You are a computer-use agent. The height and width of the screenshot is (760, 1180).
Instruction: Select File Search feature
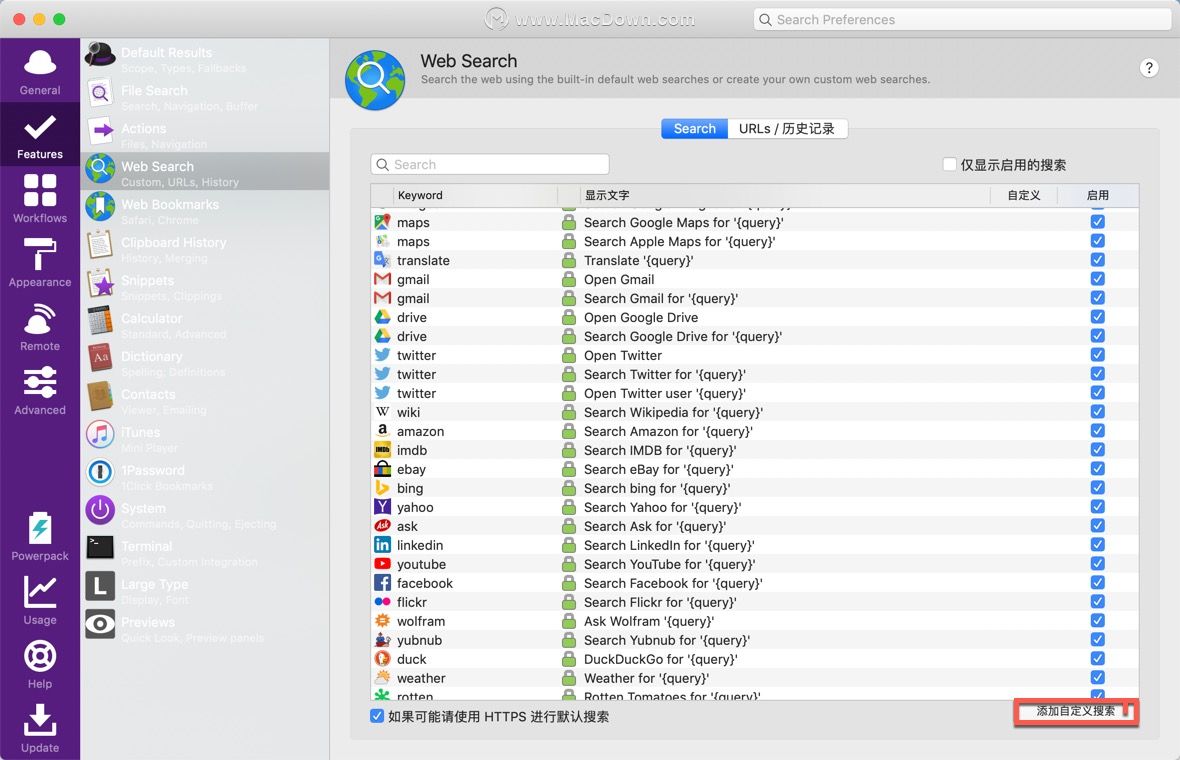pyautogui.click(x=205, y=96)
